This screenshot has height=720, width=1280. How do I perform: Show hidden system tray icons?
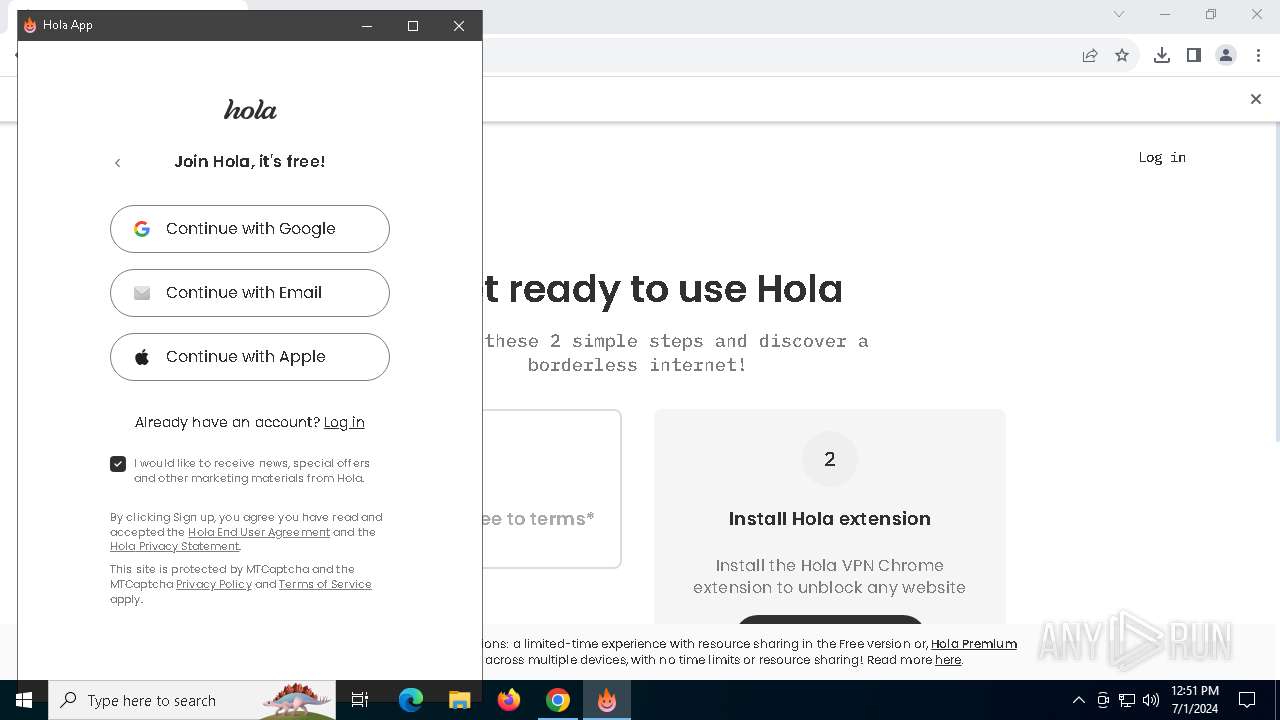[x=1078, y=700]
